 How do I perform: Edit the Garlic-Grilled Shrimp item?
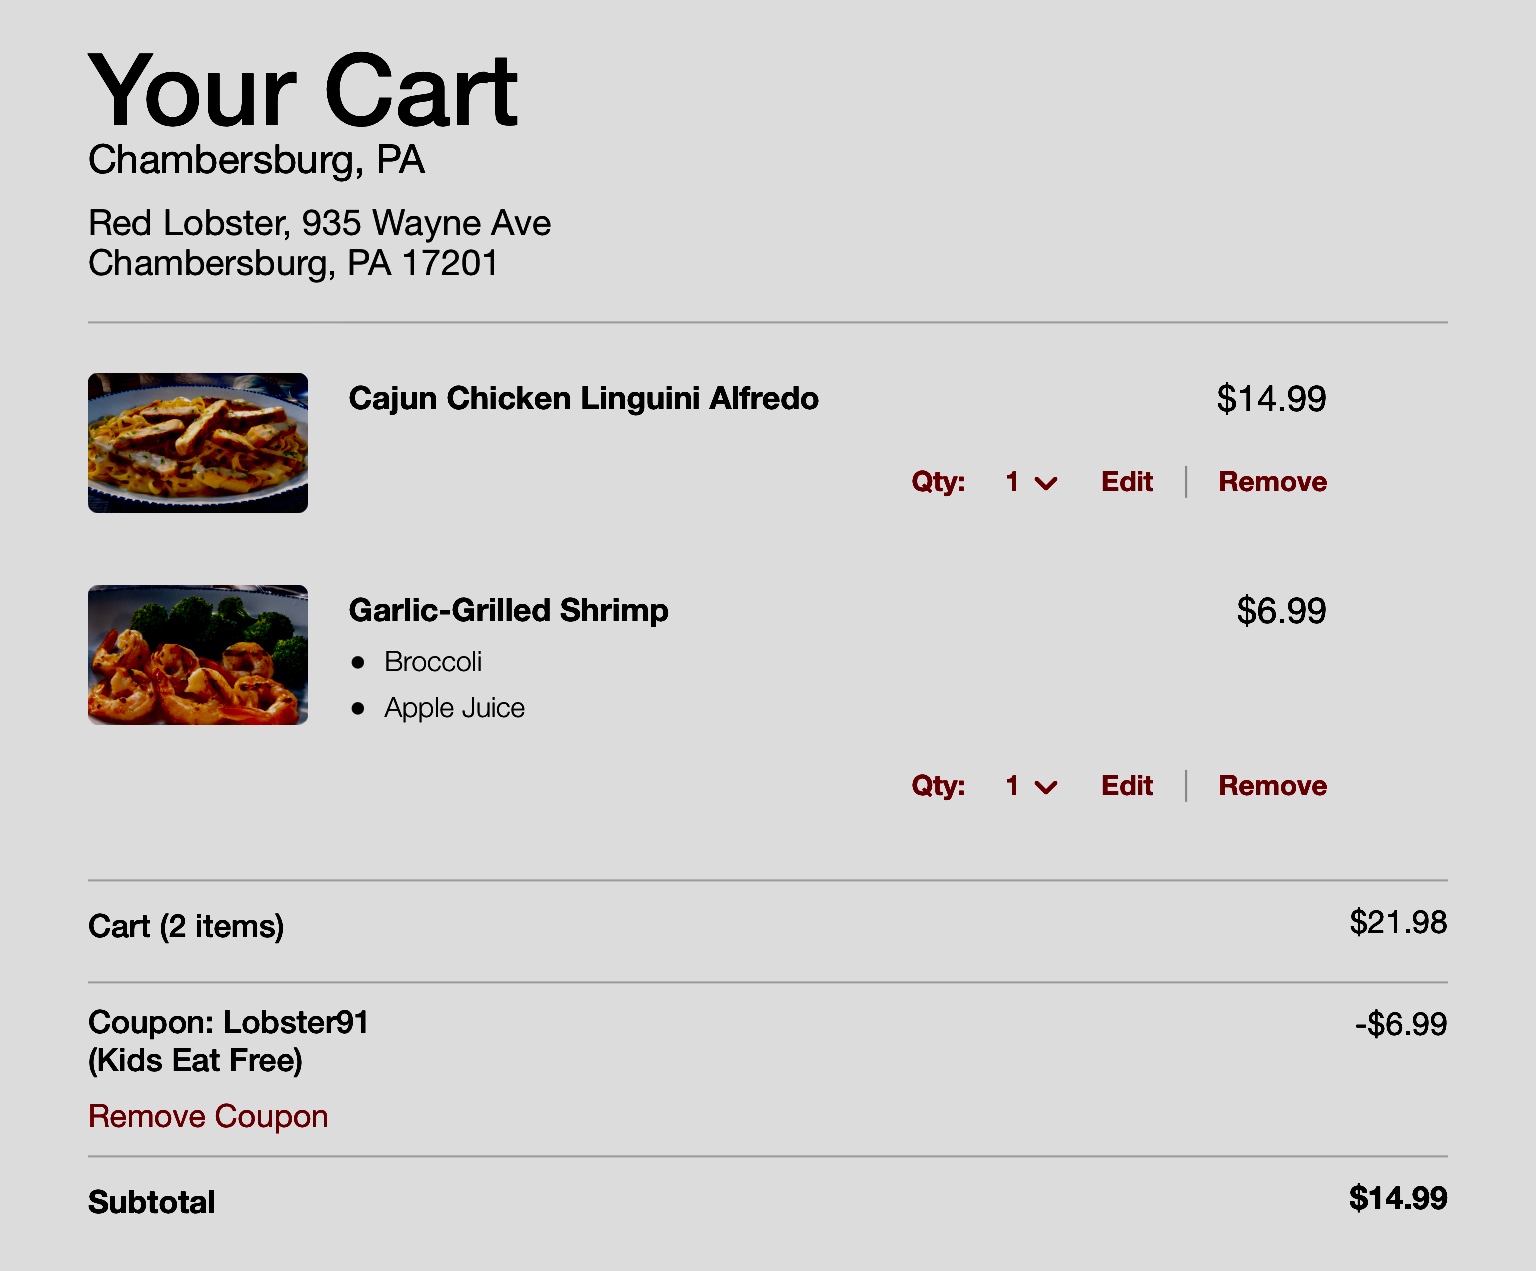click(x=1127, y=786)
